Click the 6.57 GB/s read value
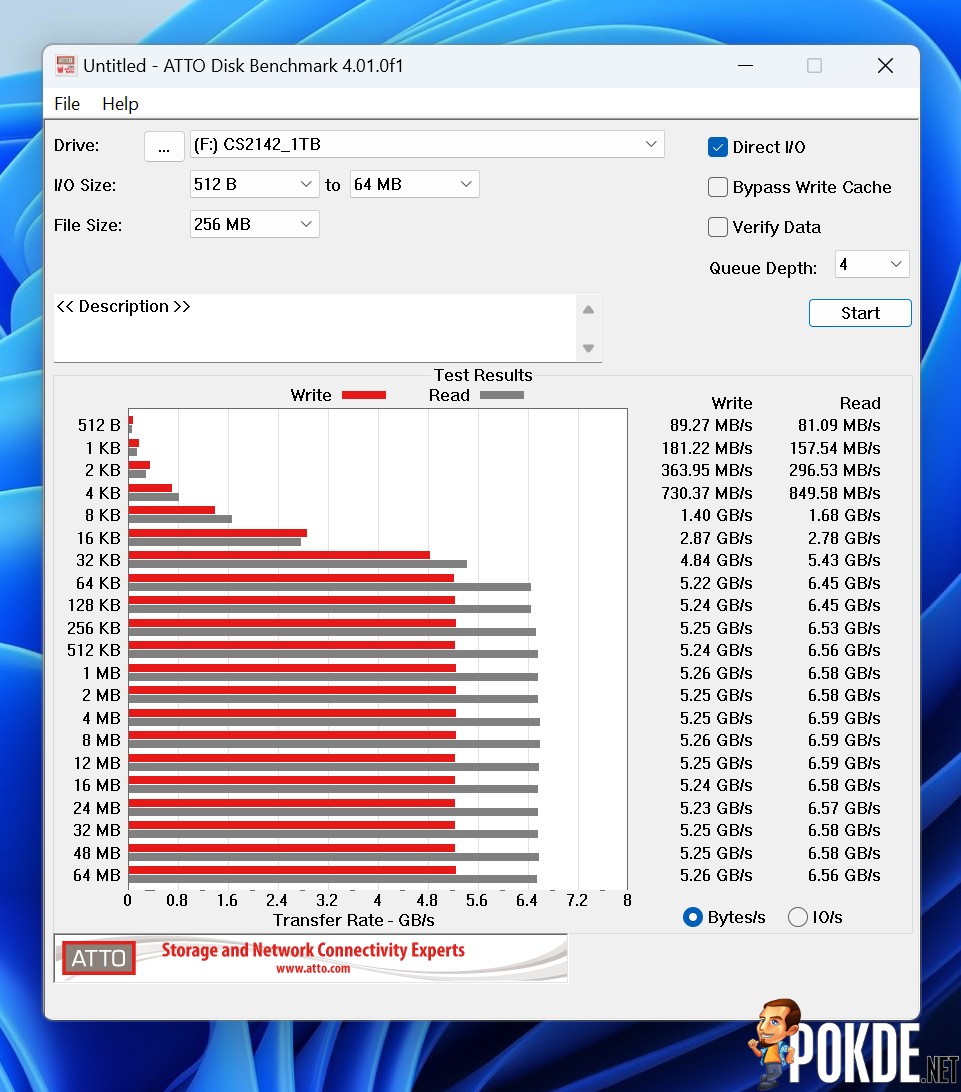The width and height of the screenshot is (961, 1092). 844,808
